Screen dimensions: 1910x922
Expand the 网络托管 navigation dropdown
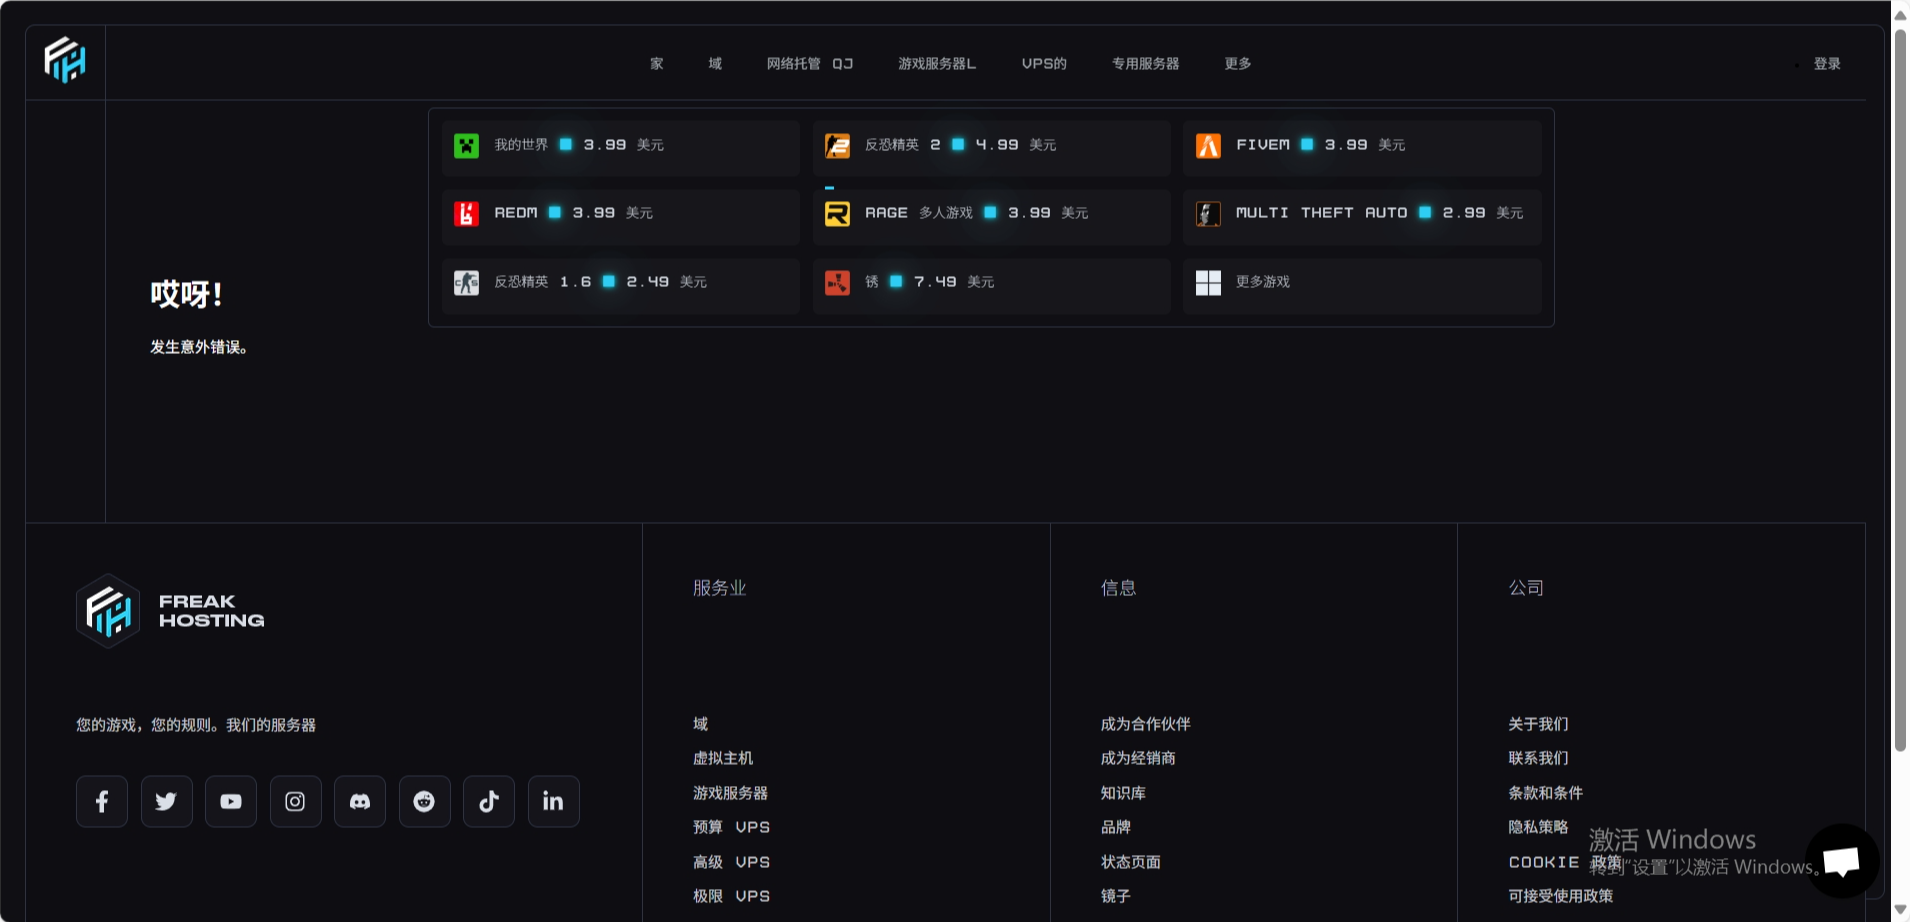(x=809, y=63)
